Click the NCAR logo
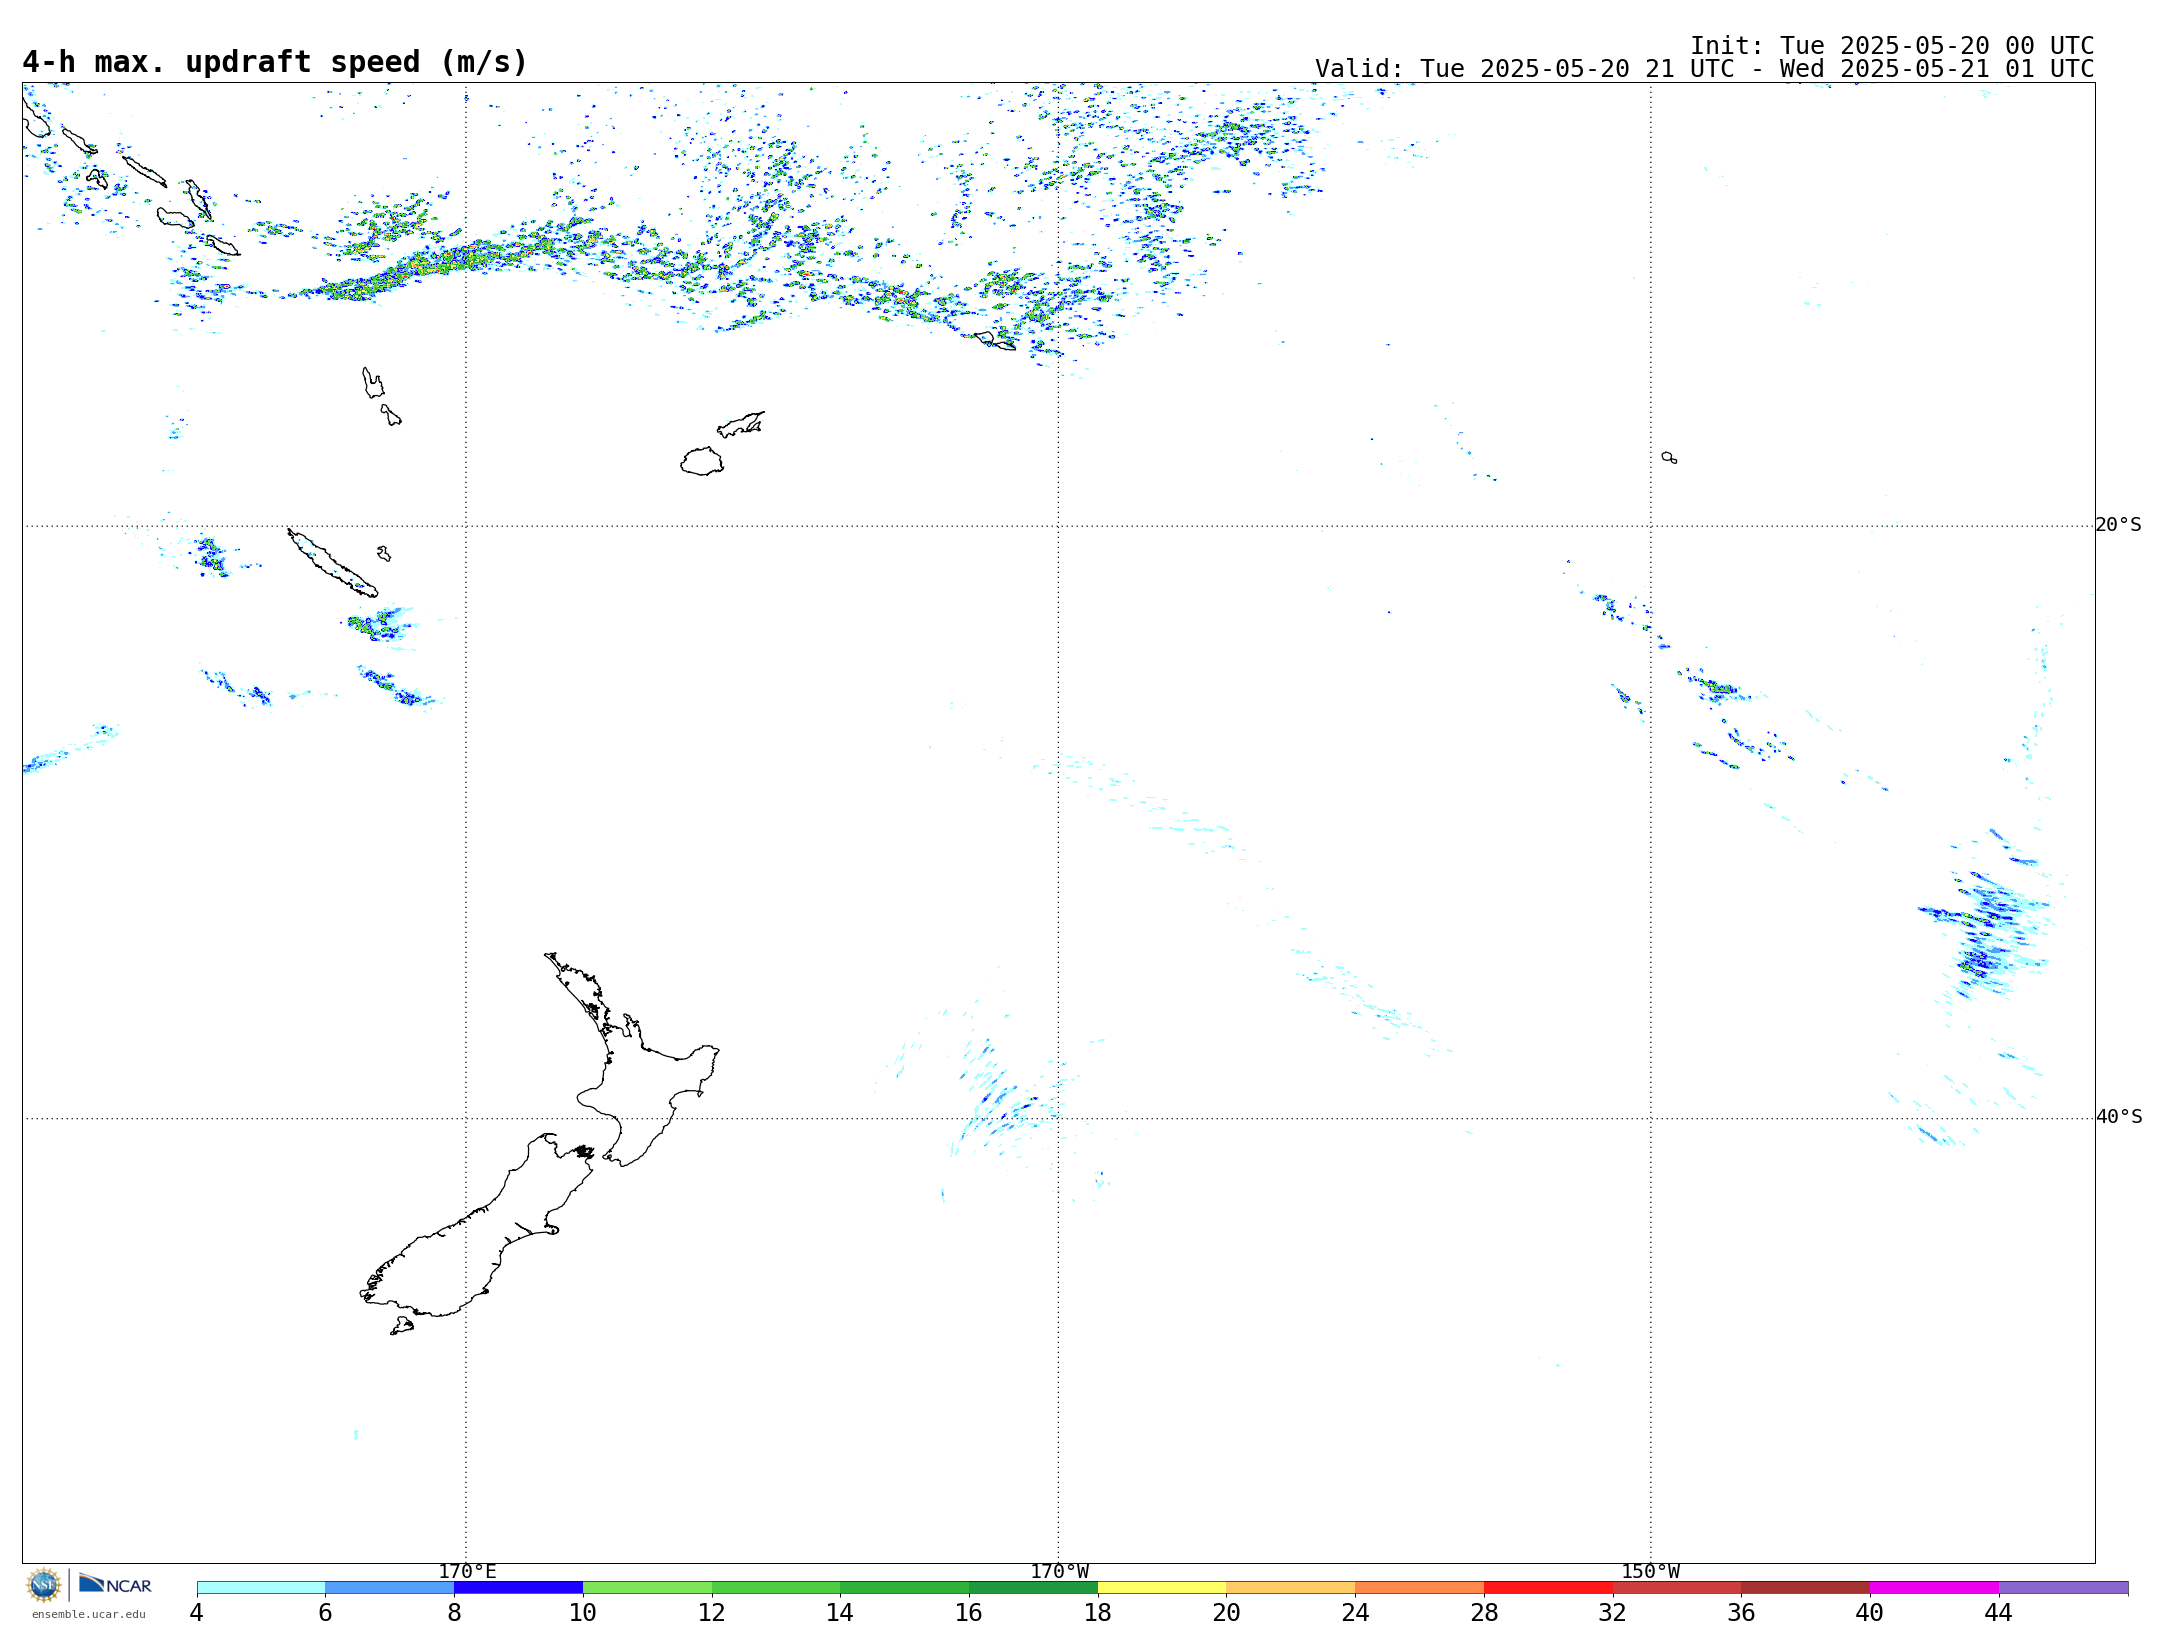 [115, 1584]
